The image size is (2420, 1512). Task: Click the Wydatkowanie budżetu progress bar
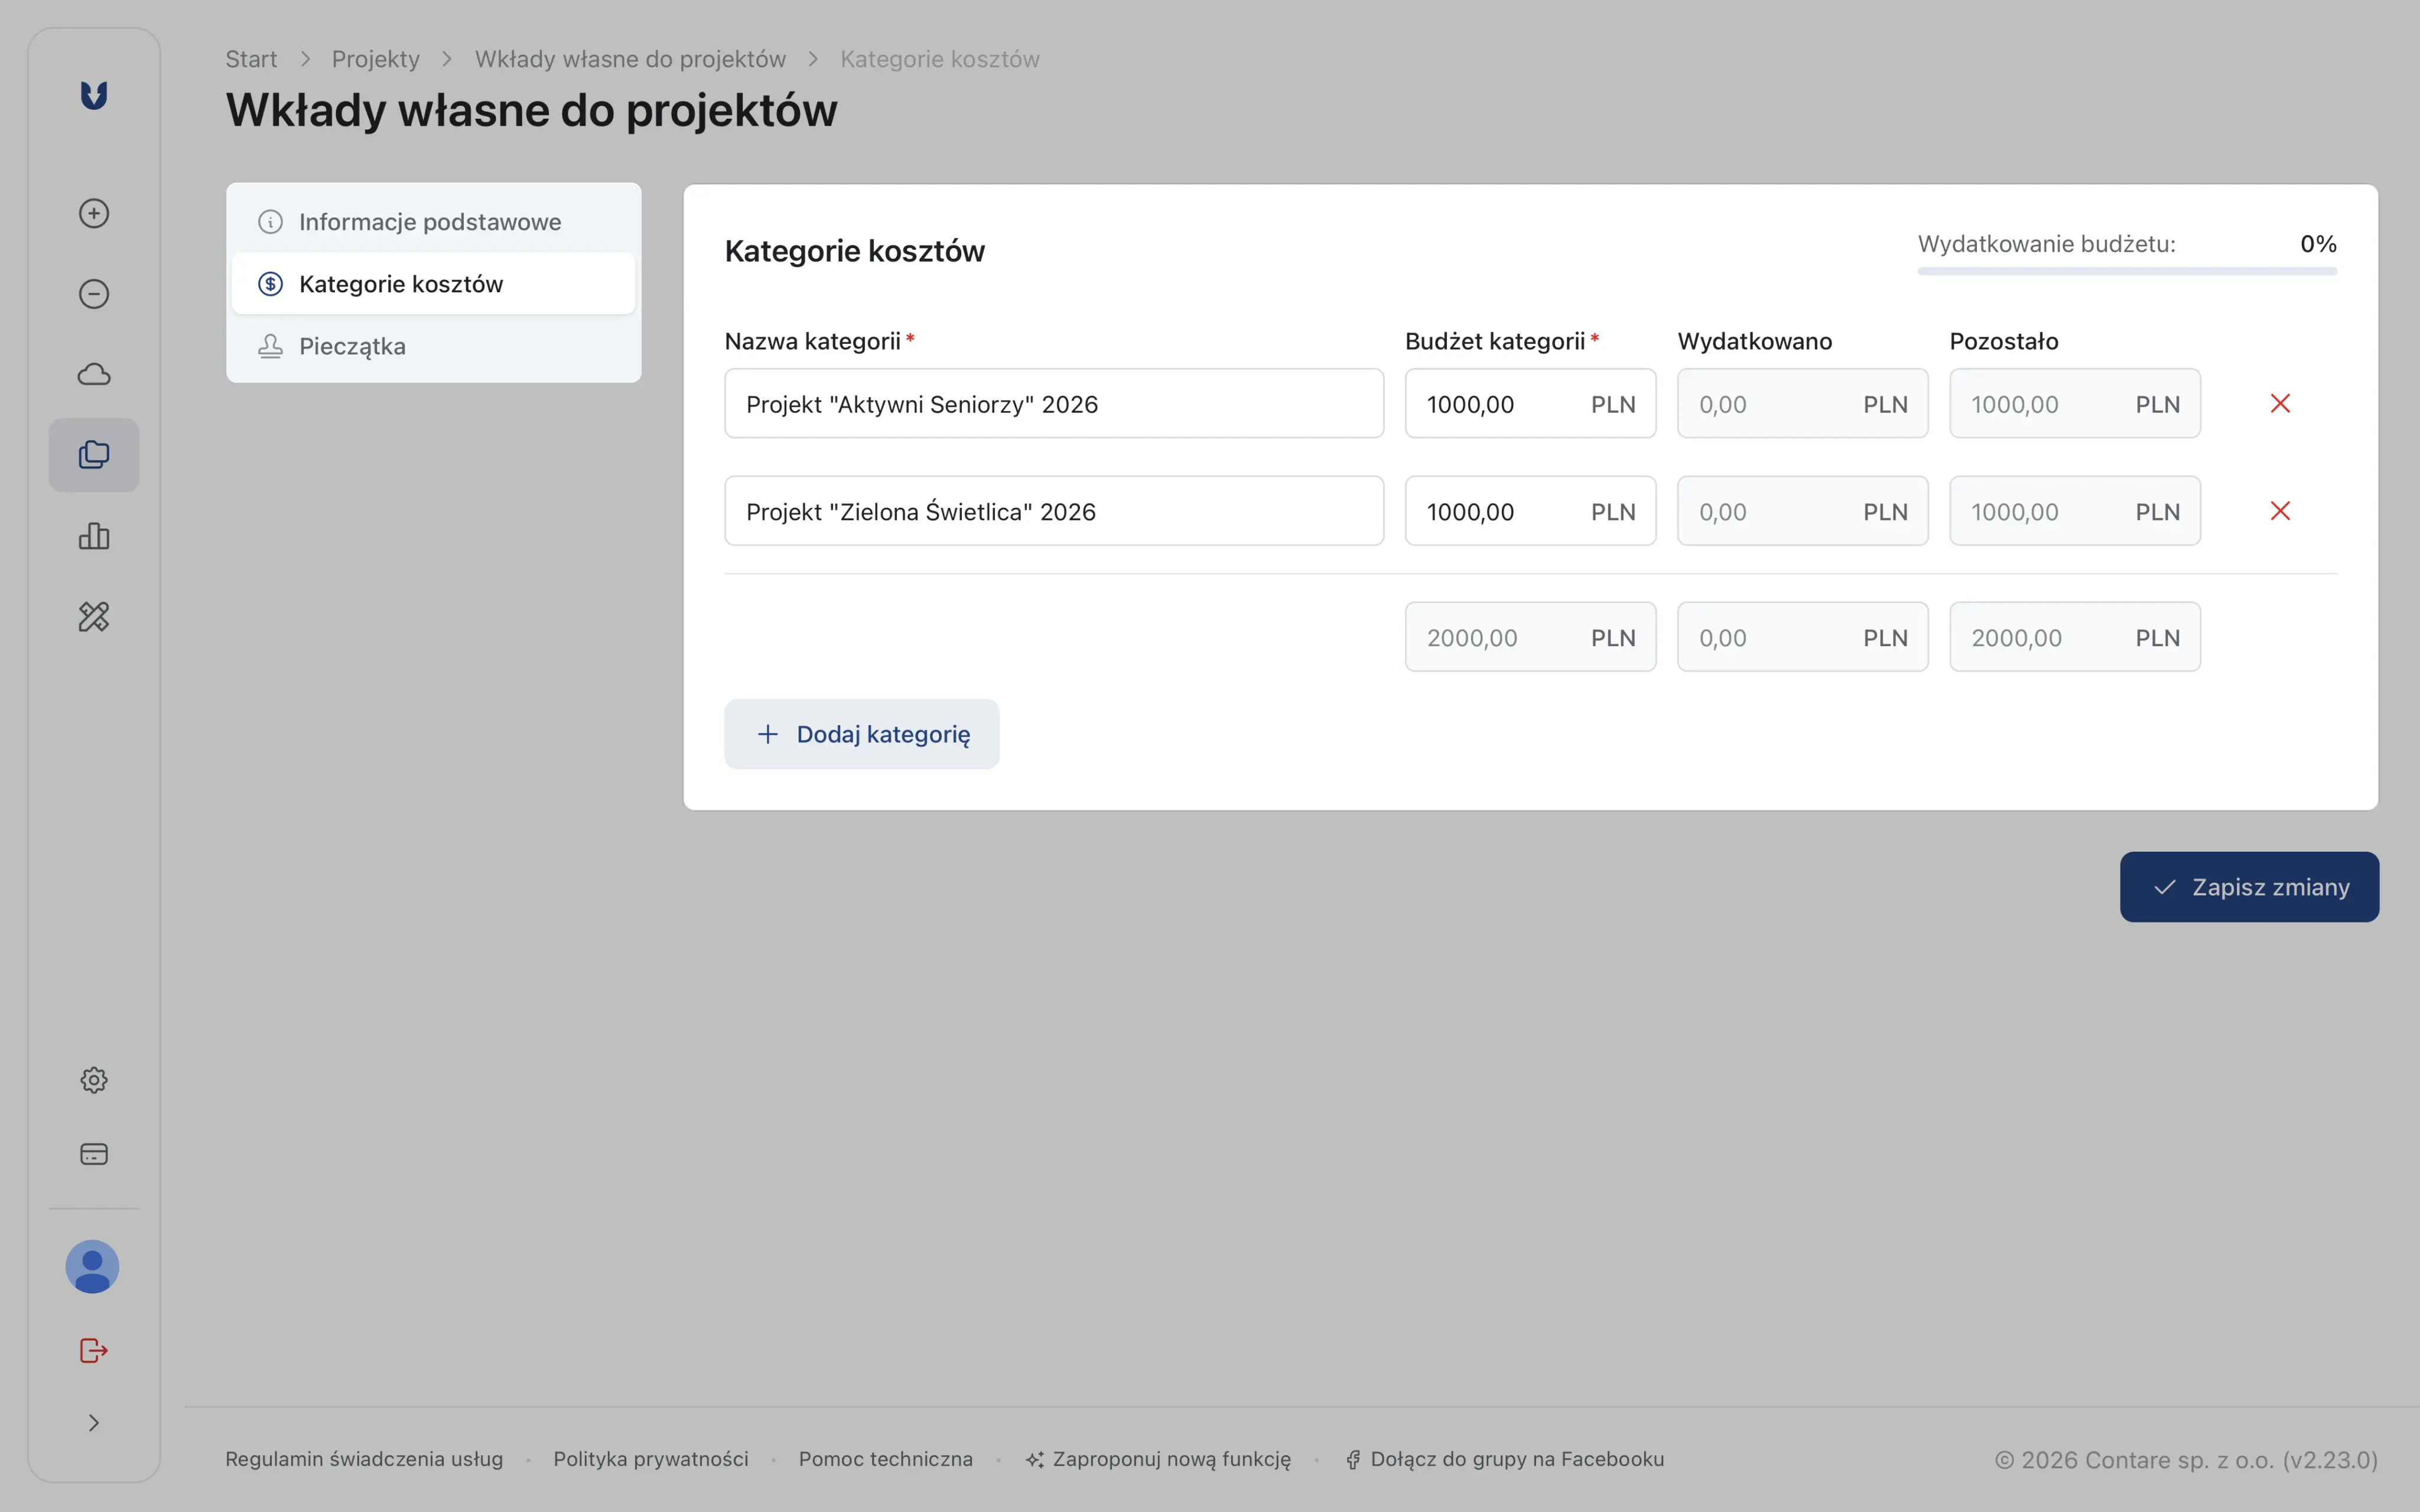pos(2127,270)
